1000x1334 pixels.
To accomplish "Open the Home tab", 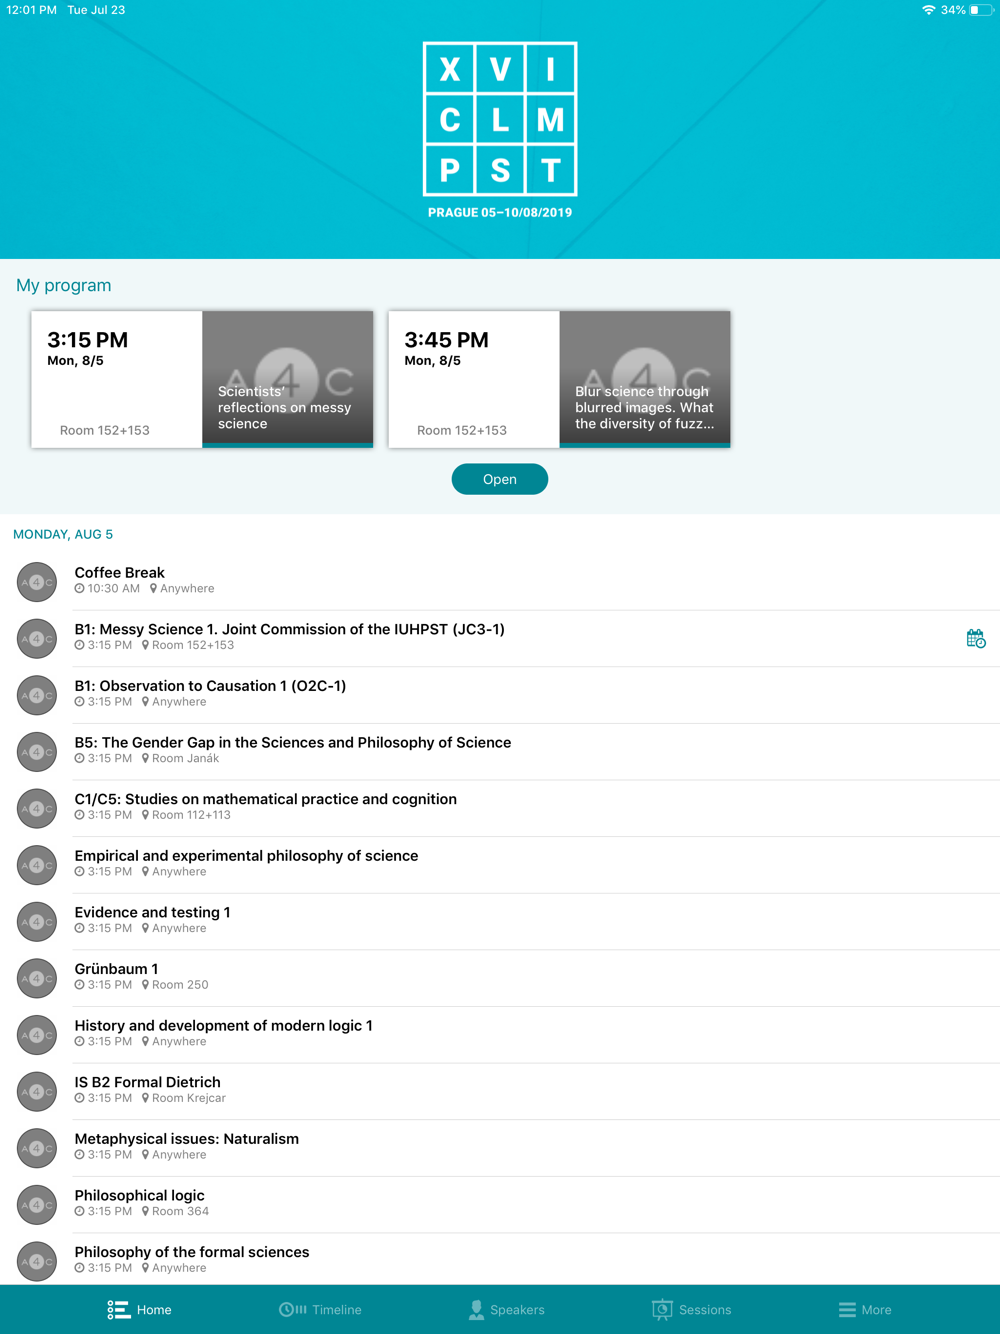I will 140,1310.
